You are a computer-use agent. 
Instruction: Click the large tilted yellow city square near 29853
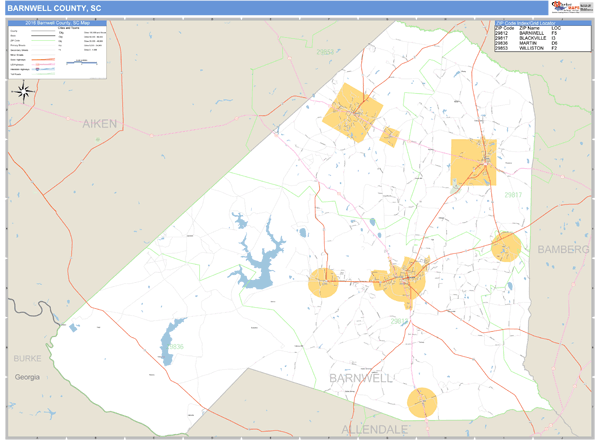(x=352, y=112)
